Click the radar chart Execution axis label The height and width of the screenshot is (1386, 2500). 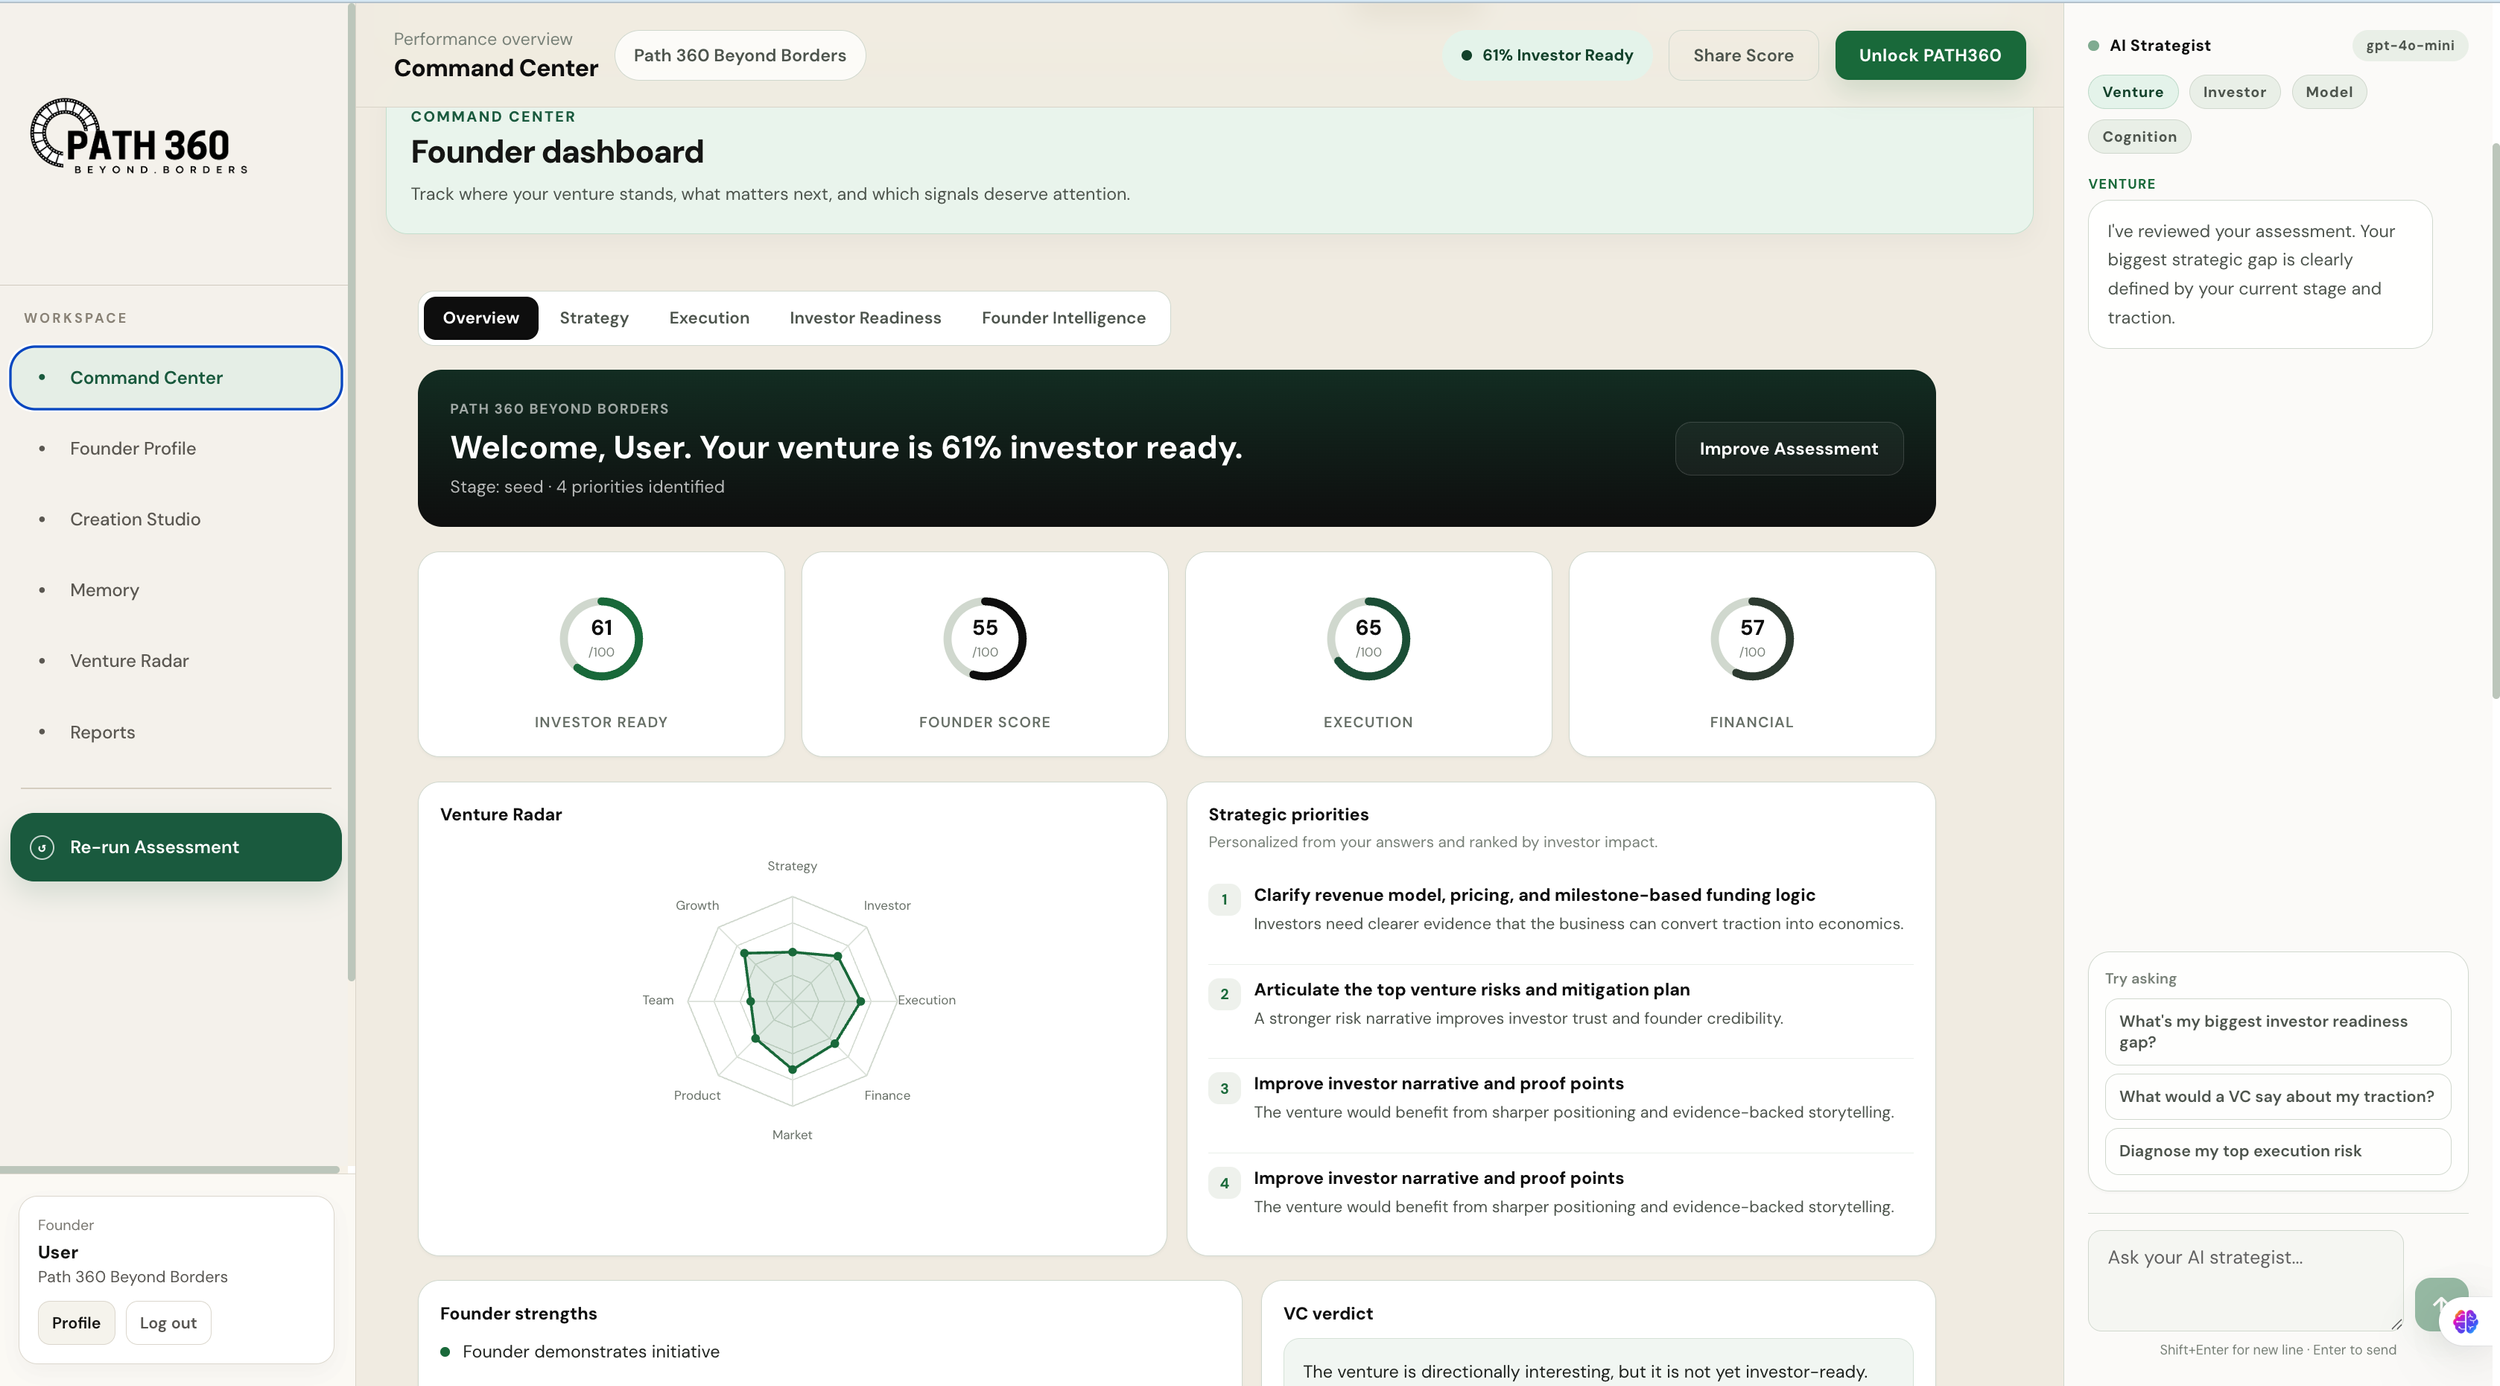926,1000
